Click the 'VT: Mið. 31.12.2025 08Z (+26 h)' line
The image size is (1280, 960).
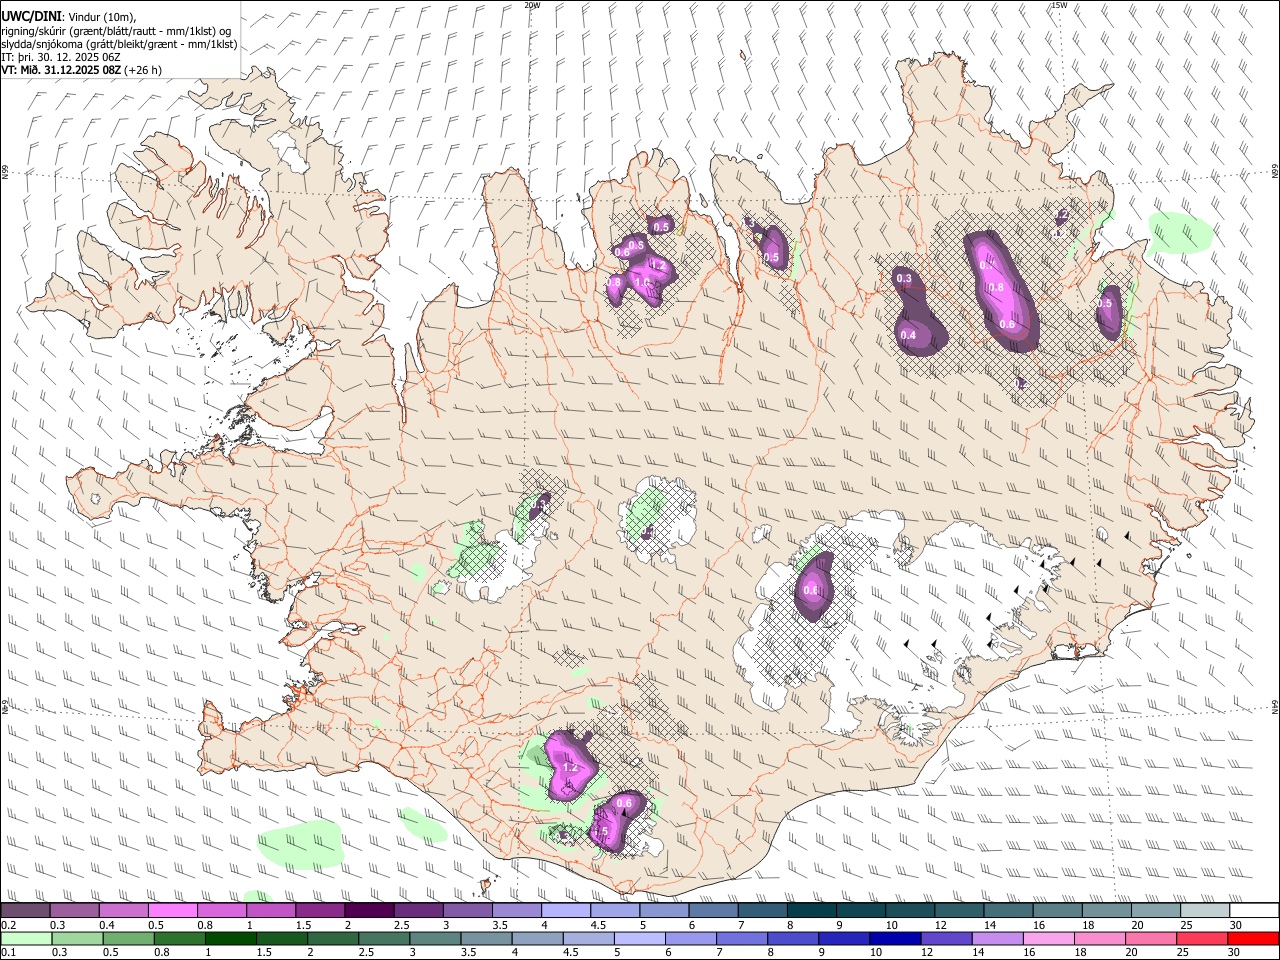tap(81, 70)
